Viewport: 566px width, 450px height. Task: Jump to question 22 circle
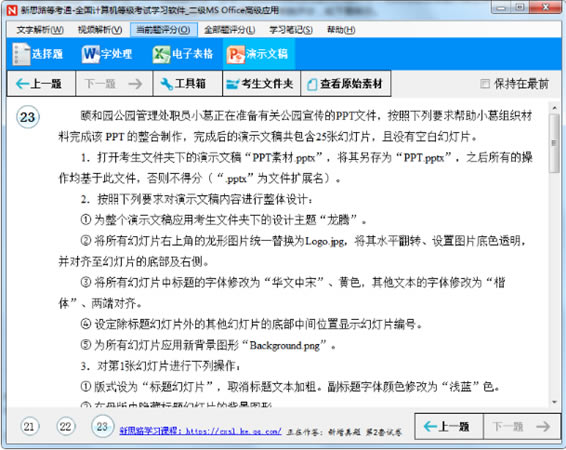tap(65, 427)
